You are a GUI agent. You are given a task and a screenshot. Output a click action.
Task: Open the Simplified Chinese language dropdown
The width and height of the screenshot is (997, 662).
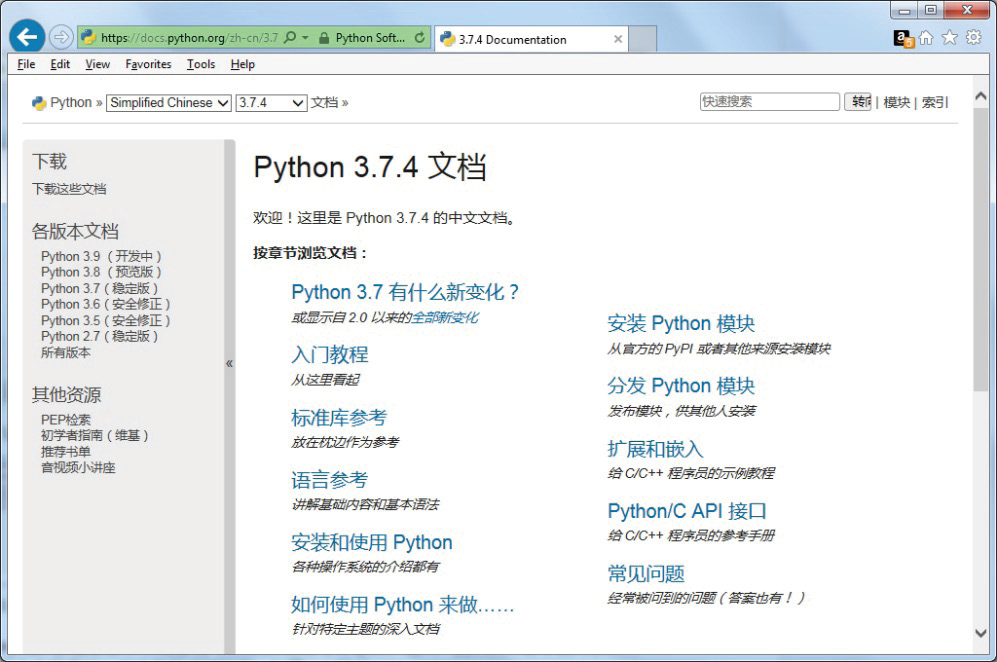point(168,102)
